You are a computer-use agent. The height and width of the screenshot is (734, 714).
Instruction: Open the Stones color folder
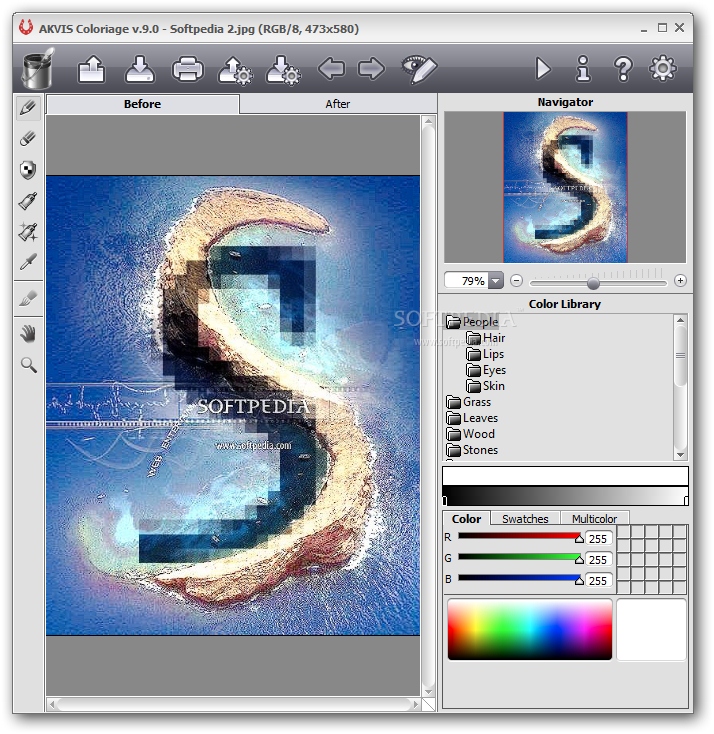tap(472, 449)
